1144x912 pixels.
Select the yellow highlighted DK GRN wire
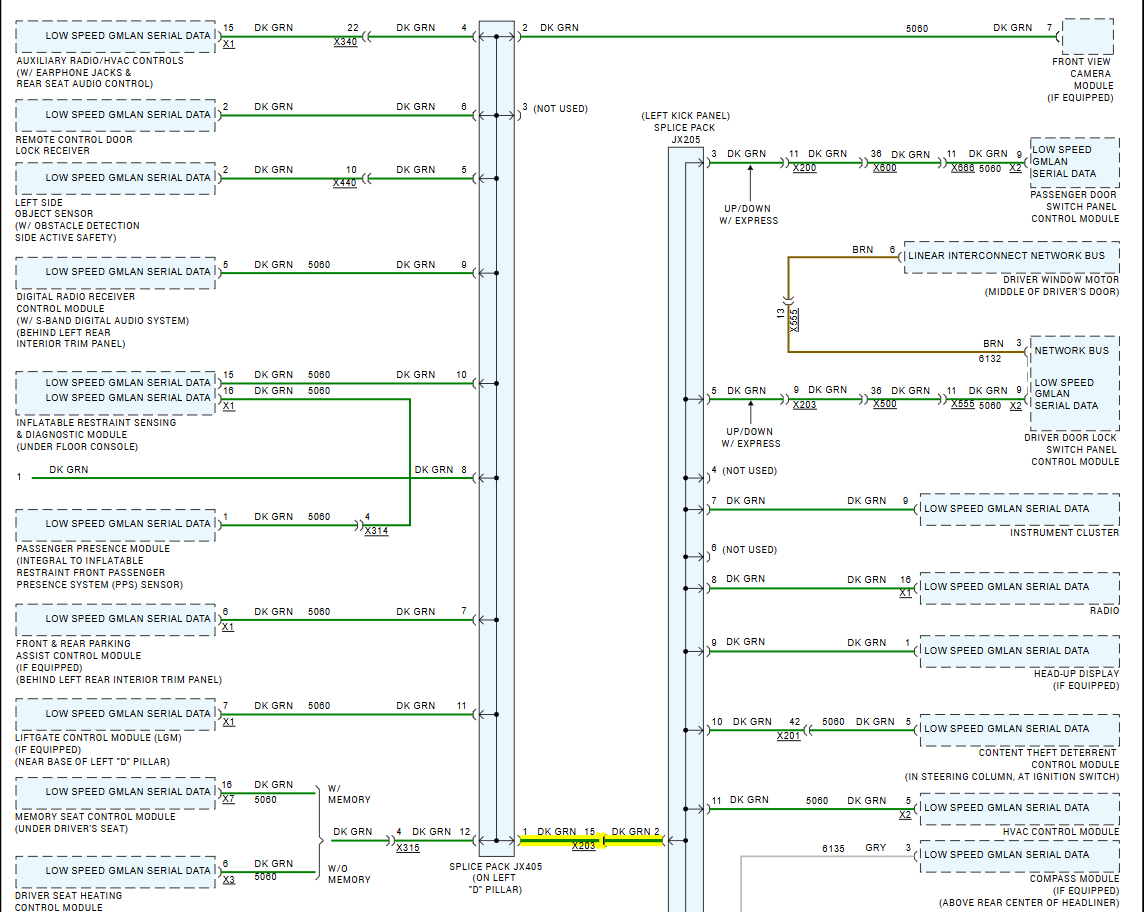tap(591, 840)
